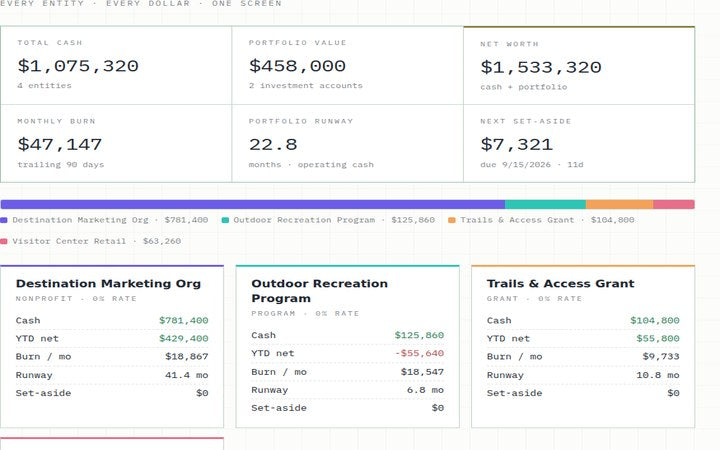
Task: Click Trails & Access Grant runway 10.8 mo
Action: (x=658, y=375)
